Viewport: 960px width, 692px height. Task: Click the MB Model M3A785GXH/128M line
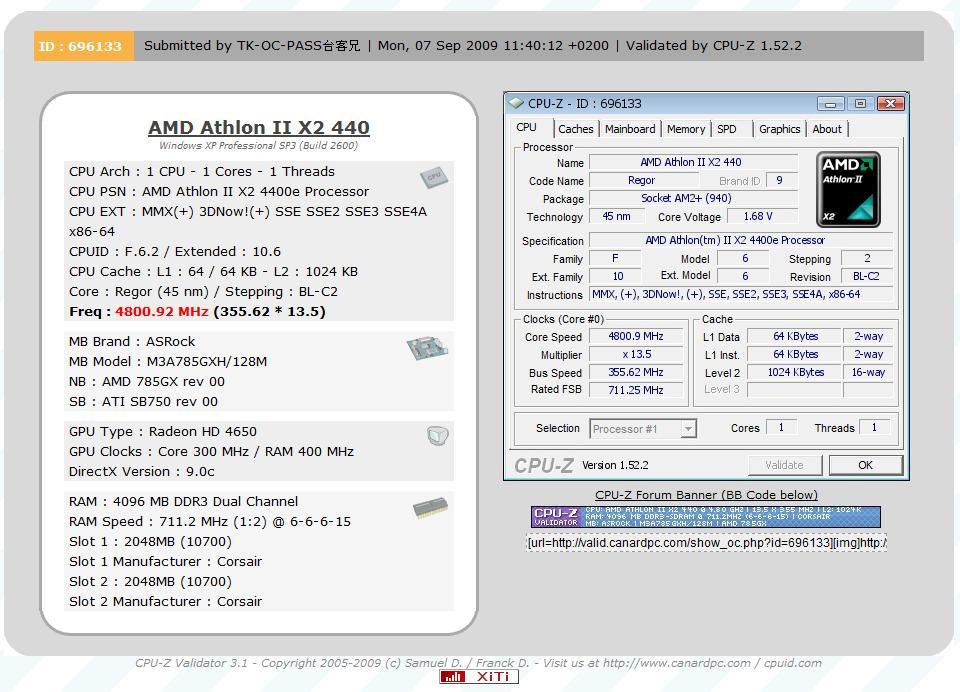coord(168,361)
